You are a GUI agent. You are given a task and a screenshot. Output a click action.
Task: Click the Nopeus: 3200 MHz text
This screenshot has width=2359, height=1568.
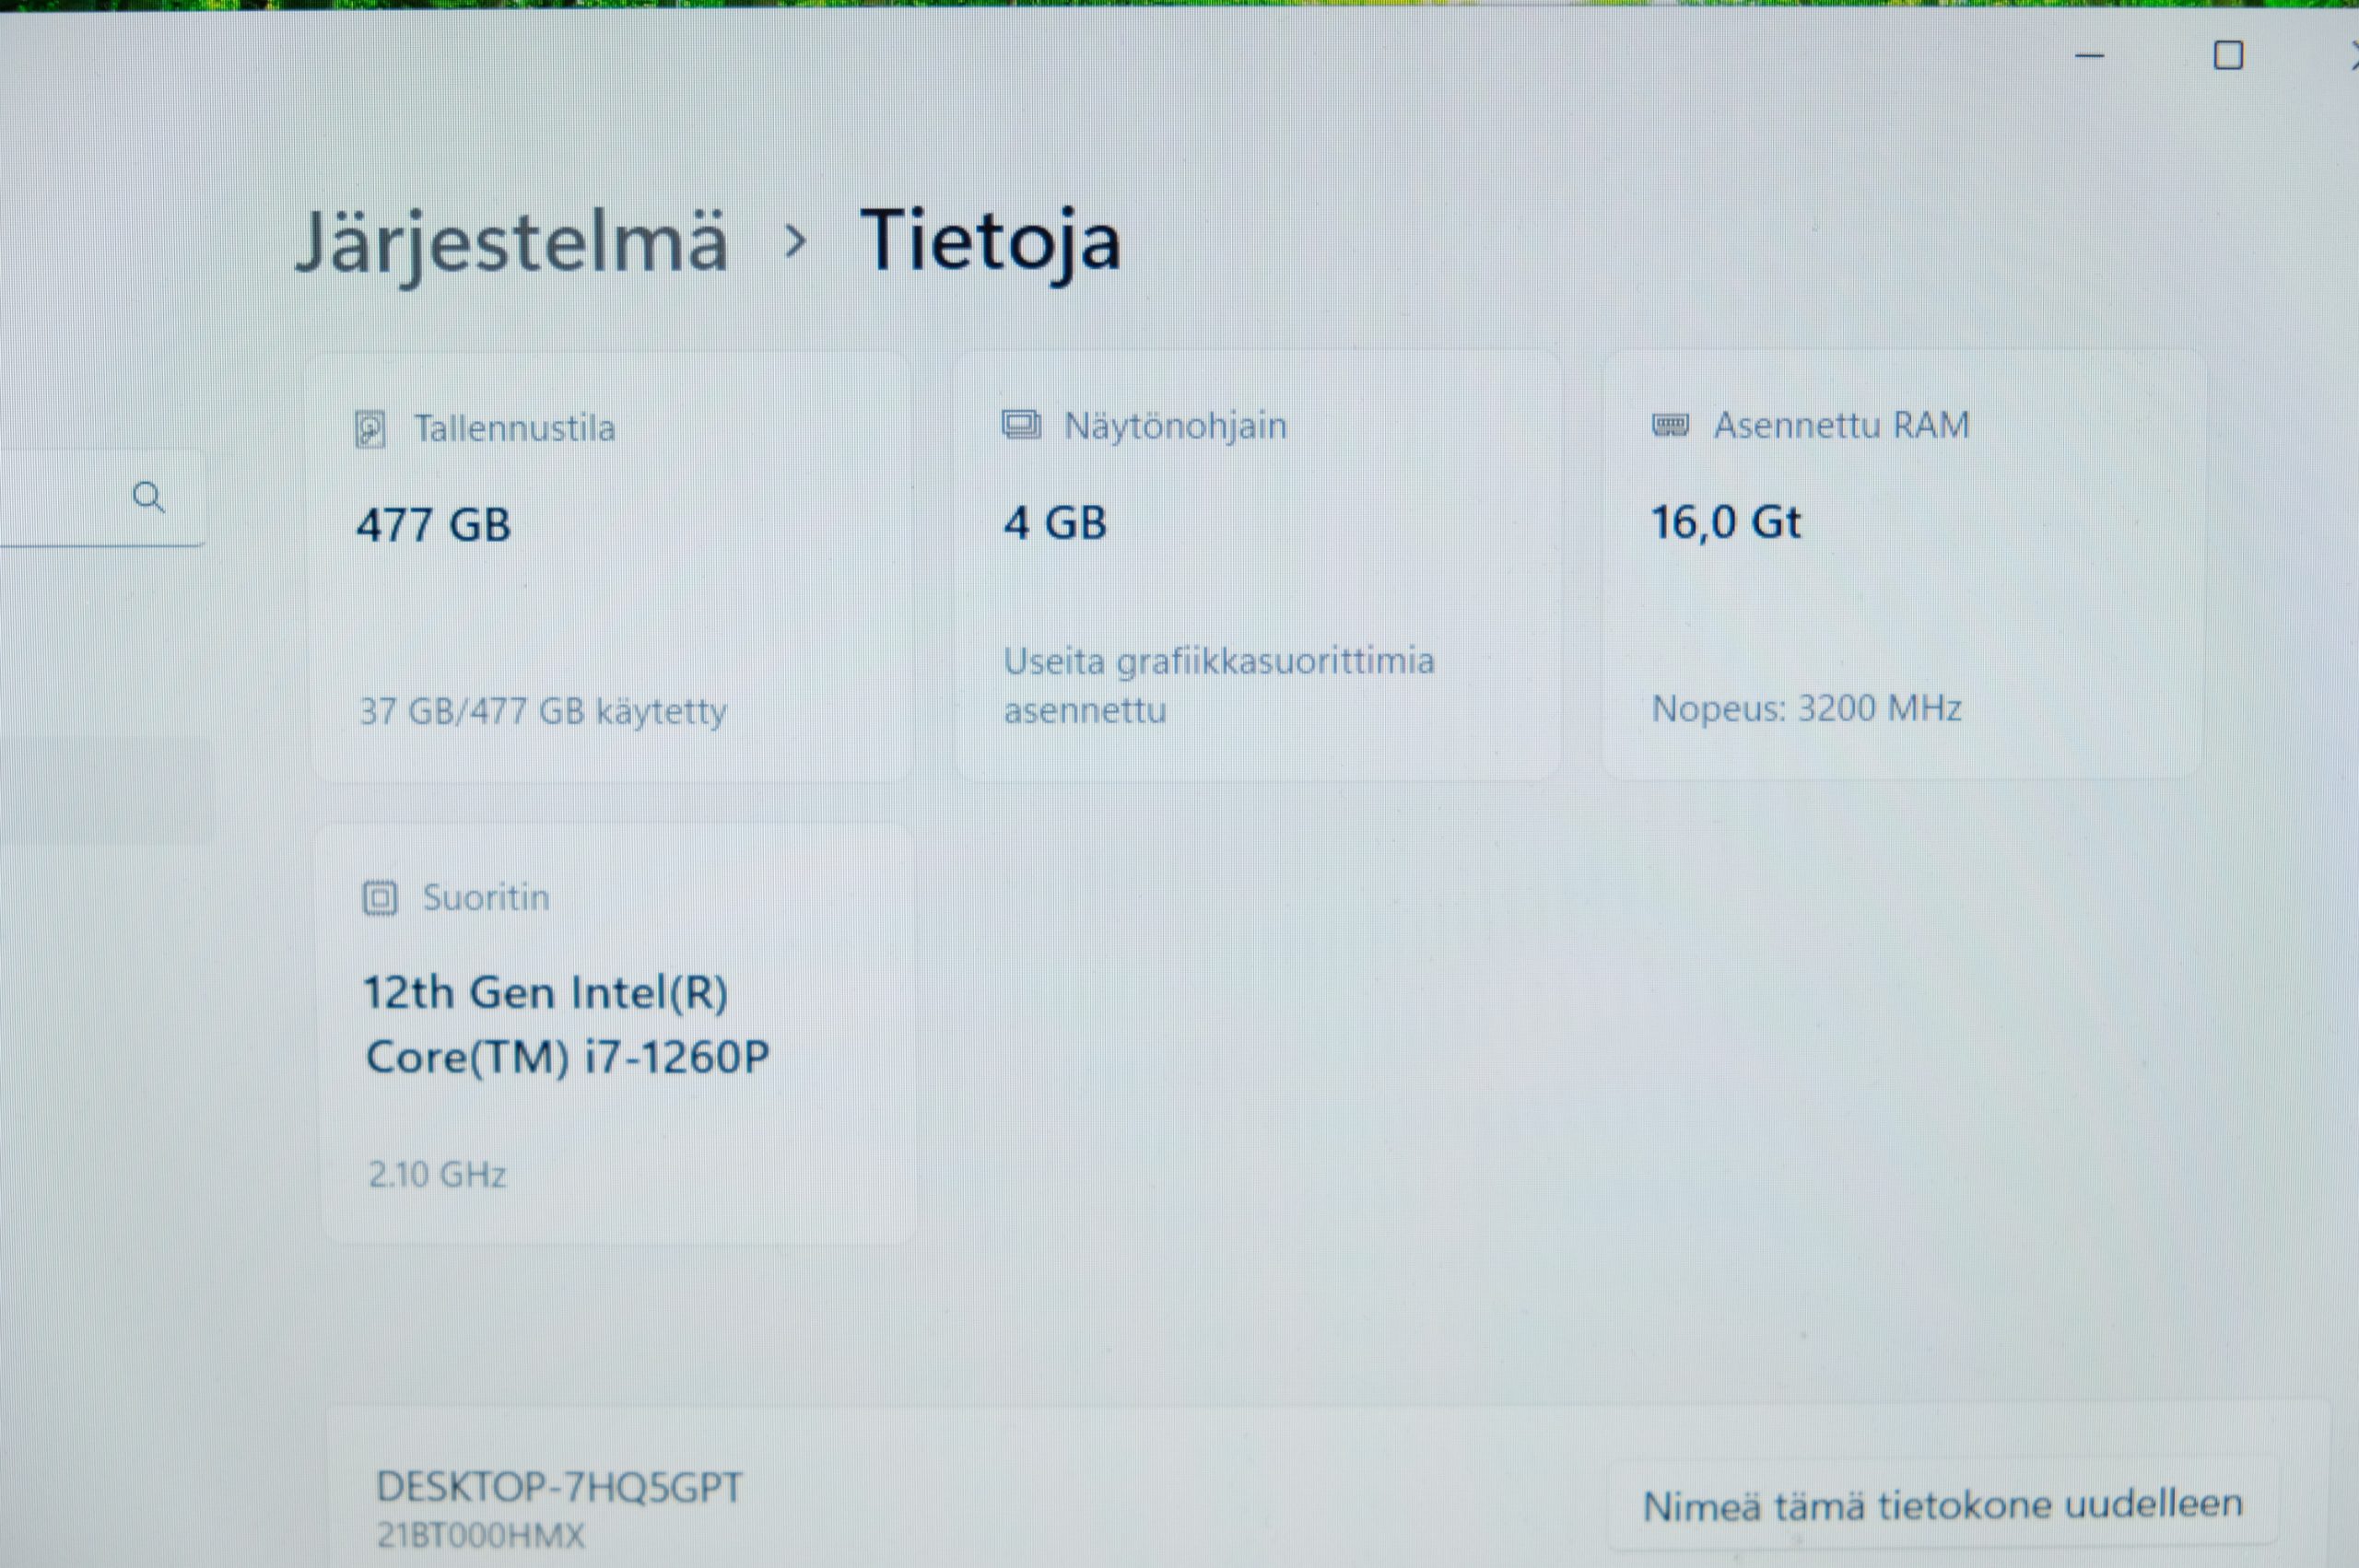[x=1806, y=708]
